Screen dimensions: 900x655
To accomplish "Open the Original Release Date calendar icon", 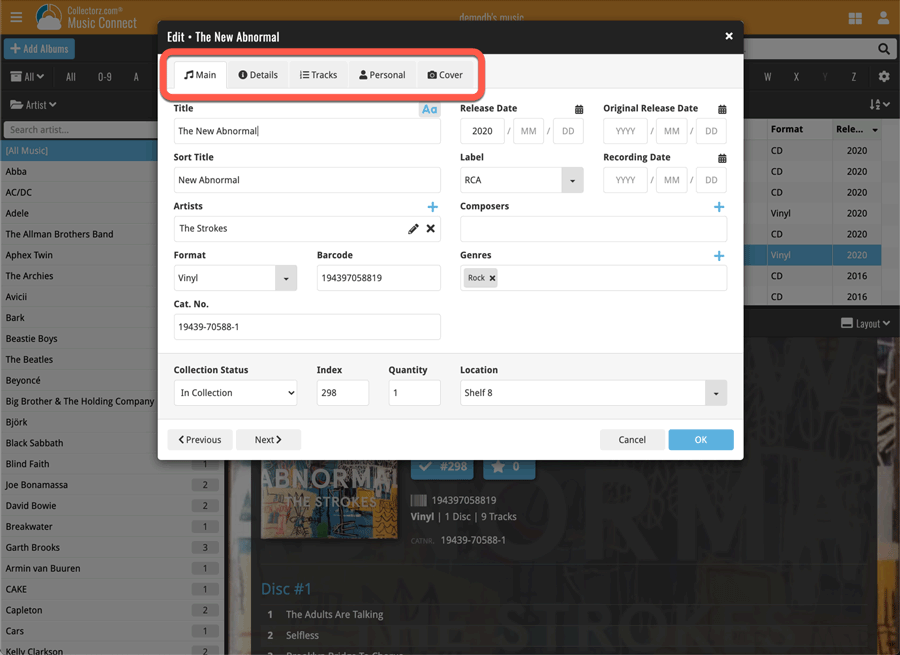I will [722, 109].
